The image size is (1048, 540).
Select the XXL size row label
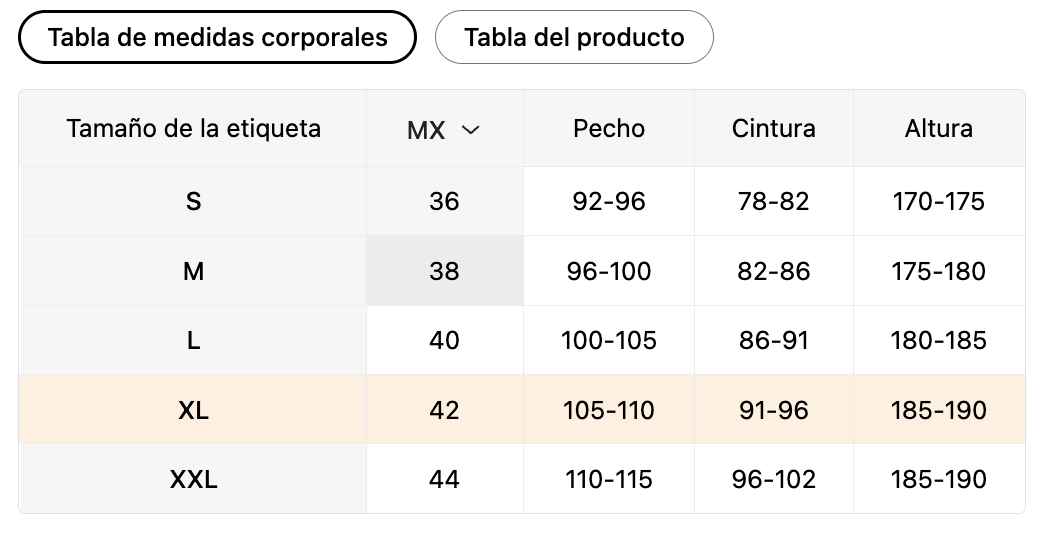pyautogui.click(x=193, y=479)
